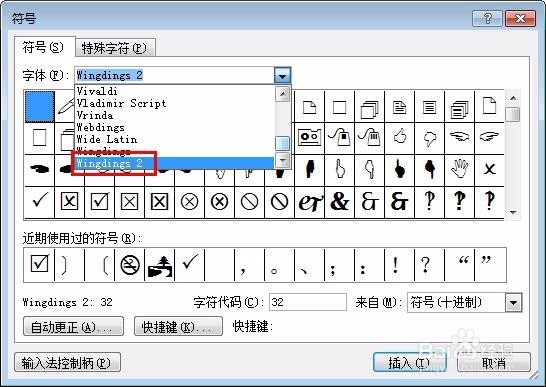Choose Wide Latin in the font list
546x387 pixels.
click(174, 139)
